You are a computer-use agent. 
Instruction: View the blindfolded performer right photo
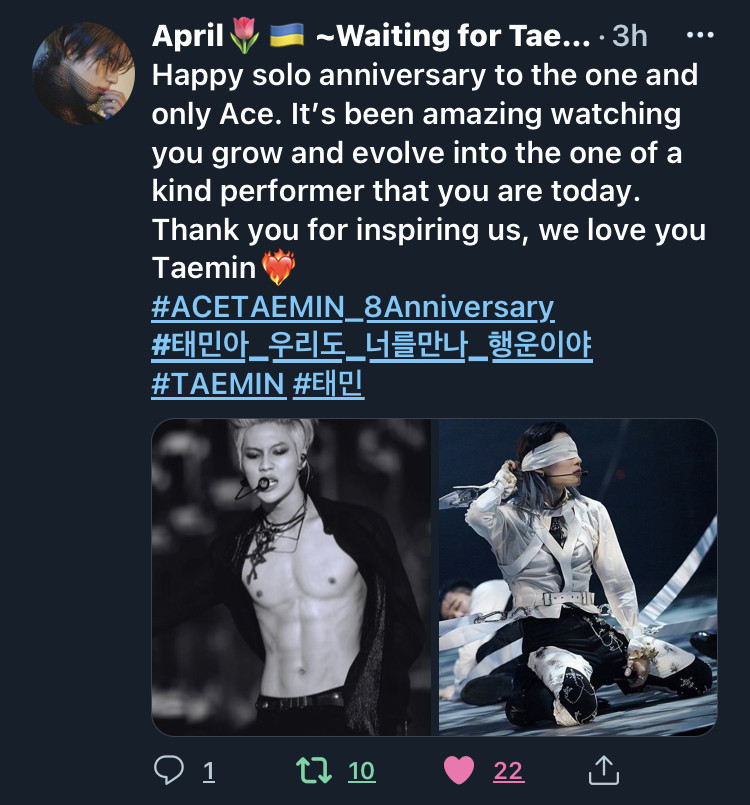point(578,577)
